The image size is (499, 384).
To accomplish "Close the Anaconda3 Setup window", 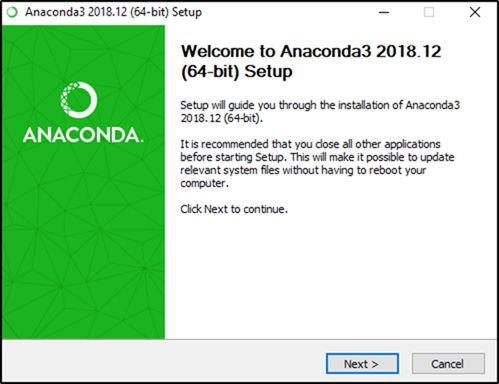I will tap(475, 12).
